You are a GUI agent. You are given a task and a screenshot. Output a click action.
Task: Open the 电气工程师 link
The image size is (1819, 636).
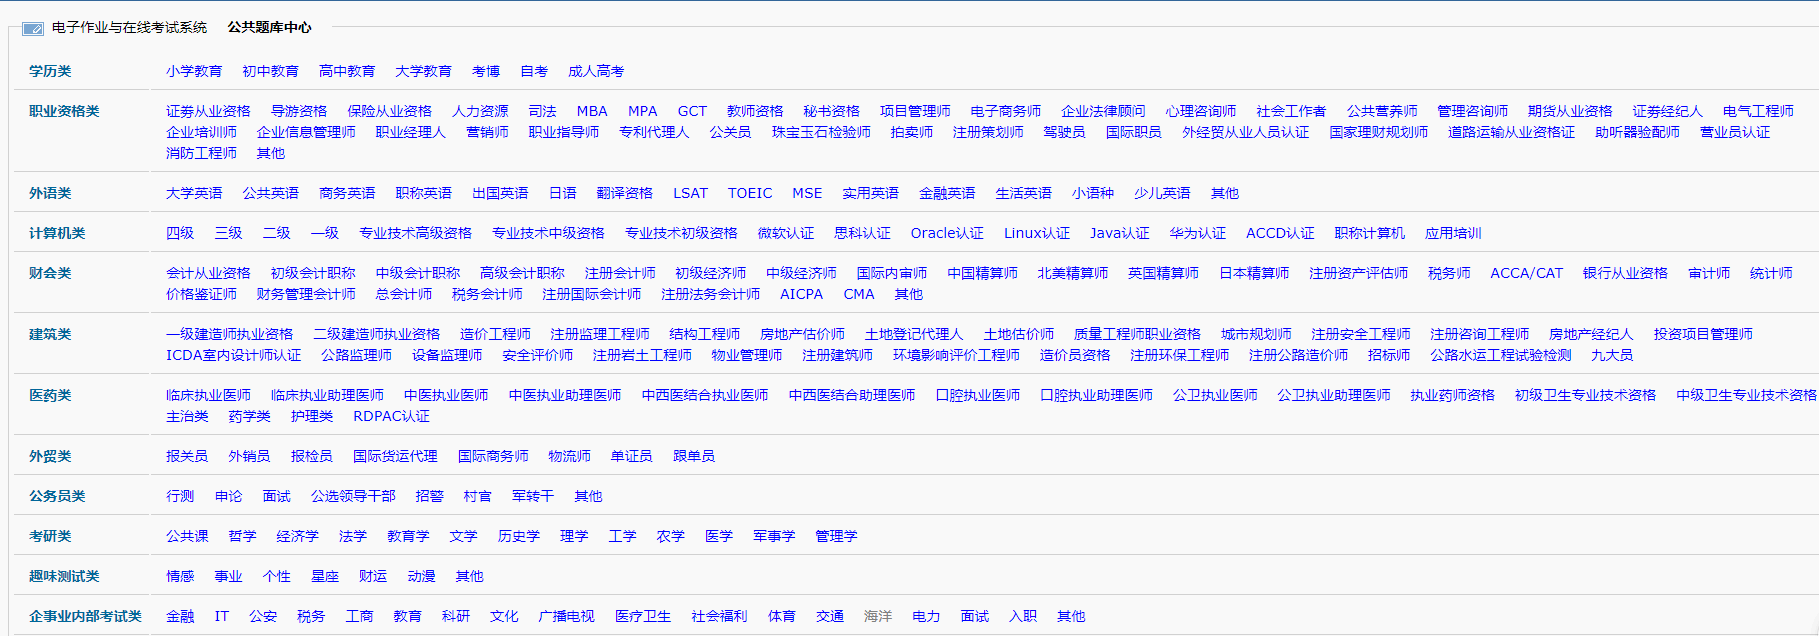tap(1758, 111)
